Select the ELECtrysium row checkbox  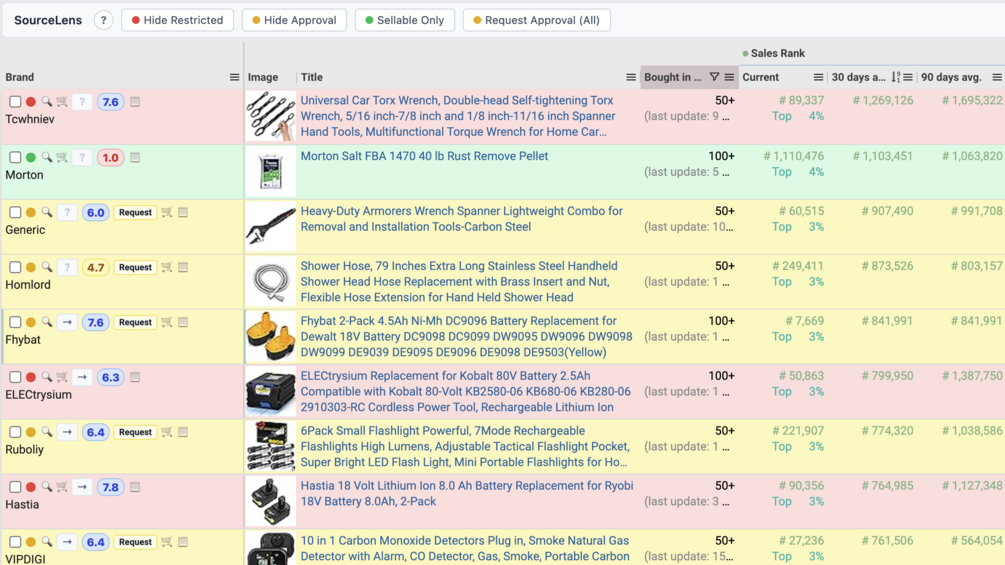tap(15, 377)
